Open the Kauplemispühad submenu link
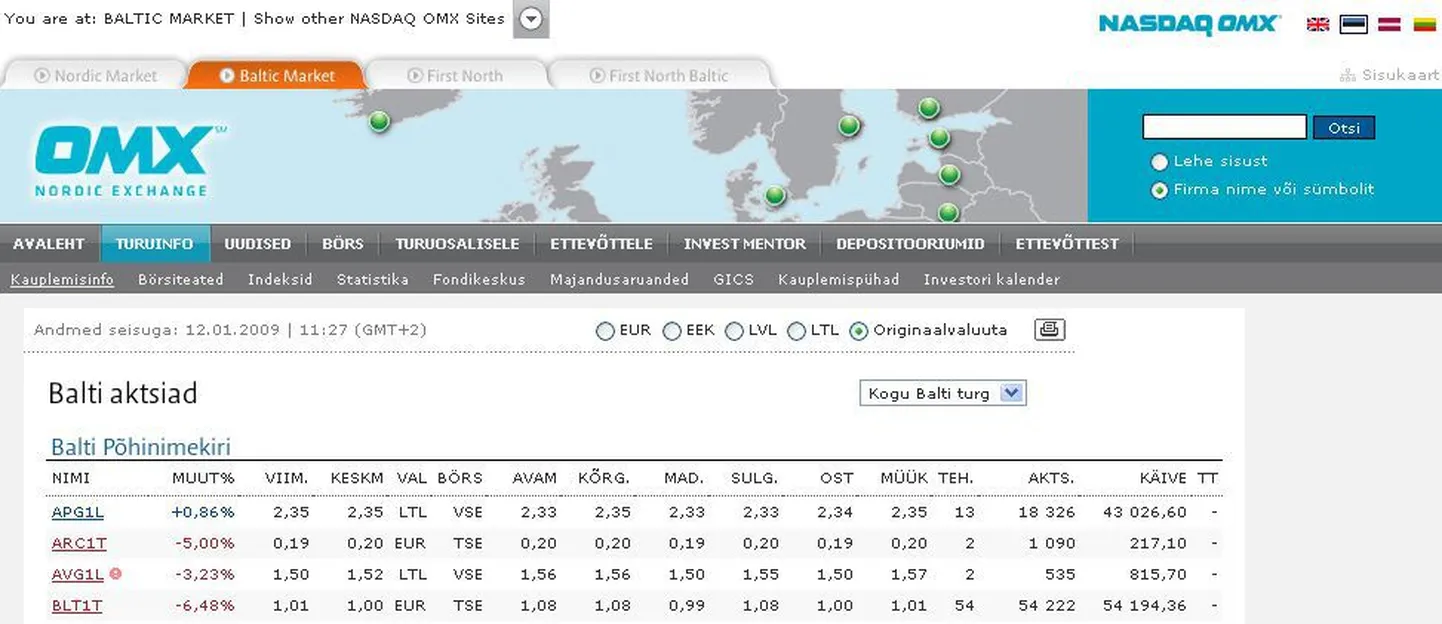The width and height of the screenshot is (1442, 624). point(839,280)
